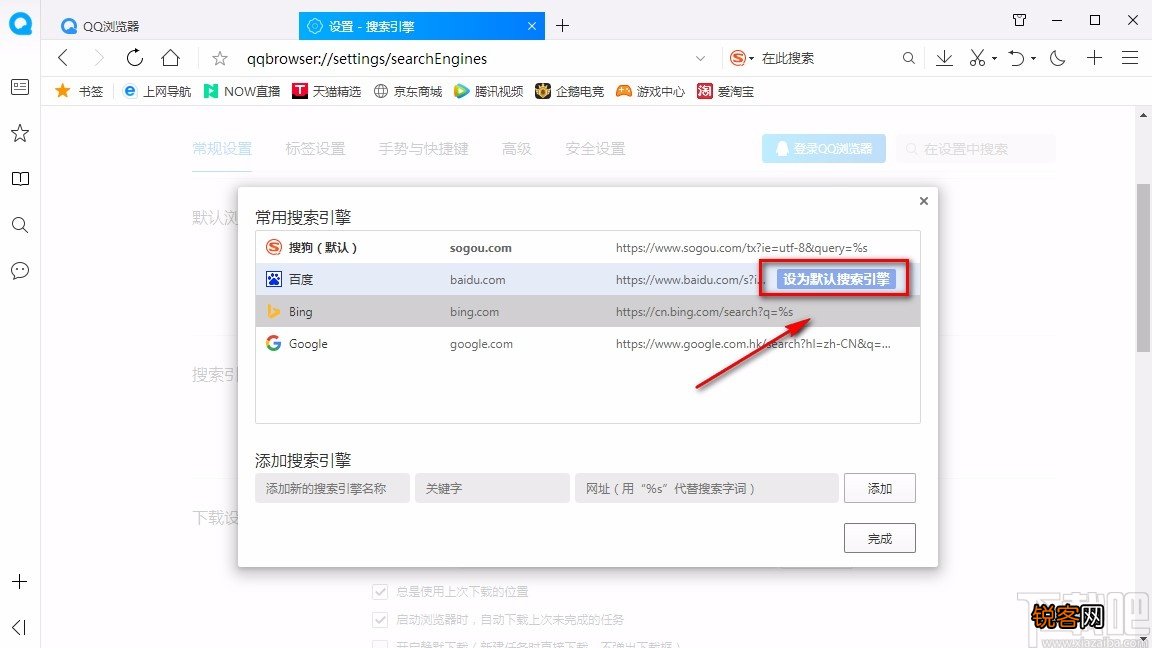Open the 京东商城 bookmark
This screenshot has height=648, width=1152.
tap(408, 91)
